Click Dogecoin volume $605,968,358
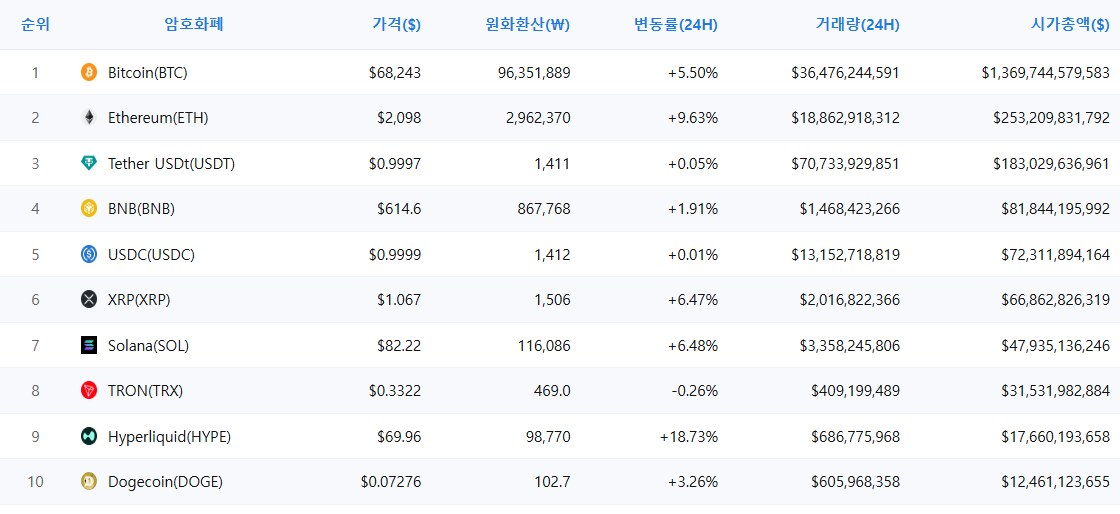1120x514 pixels. [x=856, y=483]
